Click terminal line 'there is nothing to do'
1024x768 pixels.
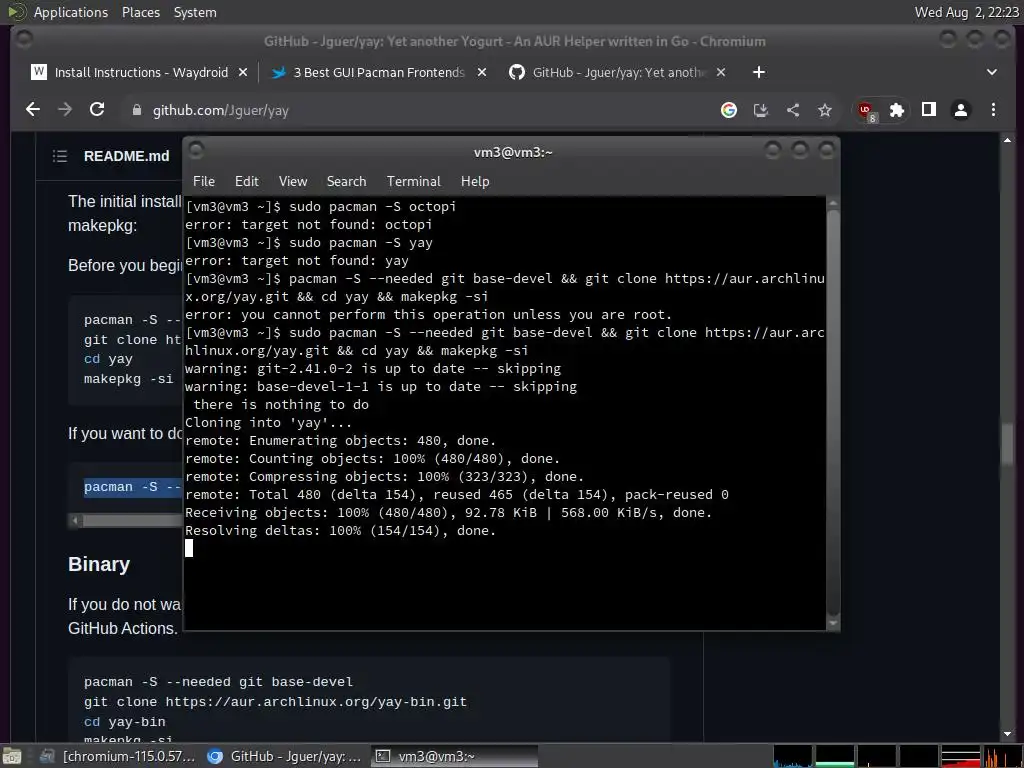click(x=281, y=404)
